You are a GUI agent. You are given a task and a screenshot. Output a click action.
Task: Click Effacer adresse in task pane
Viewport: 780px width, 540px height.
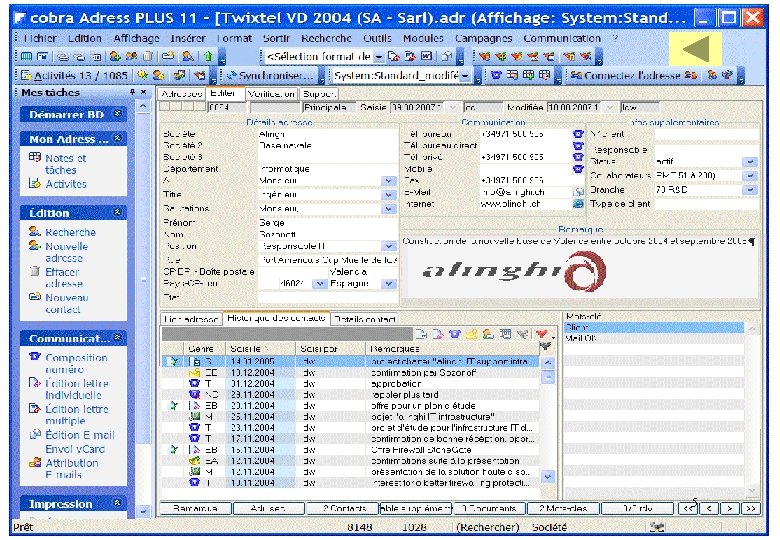[64, 278]
